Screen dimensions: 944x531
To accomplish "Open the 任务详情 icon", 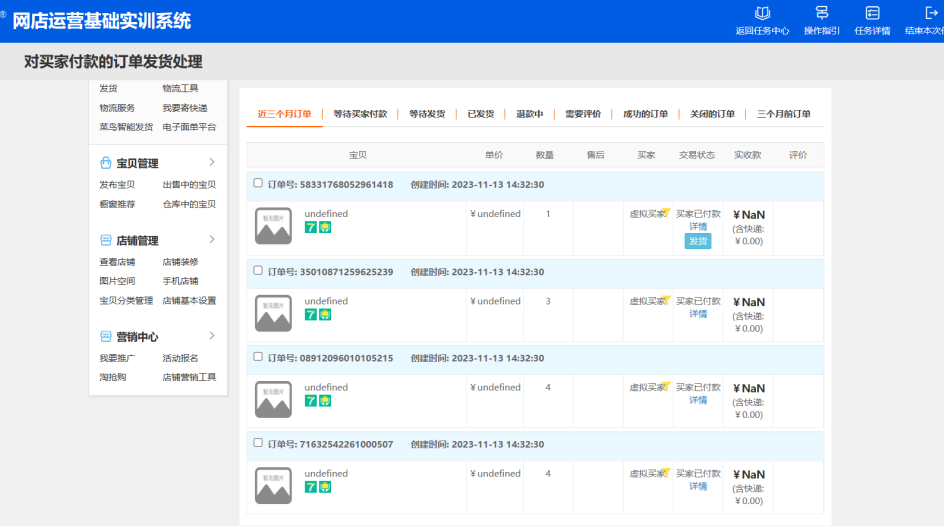I will [x=872, y=13].
